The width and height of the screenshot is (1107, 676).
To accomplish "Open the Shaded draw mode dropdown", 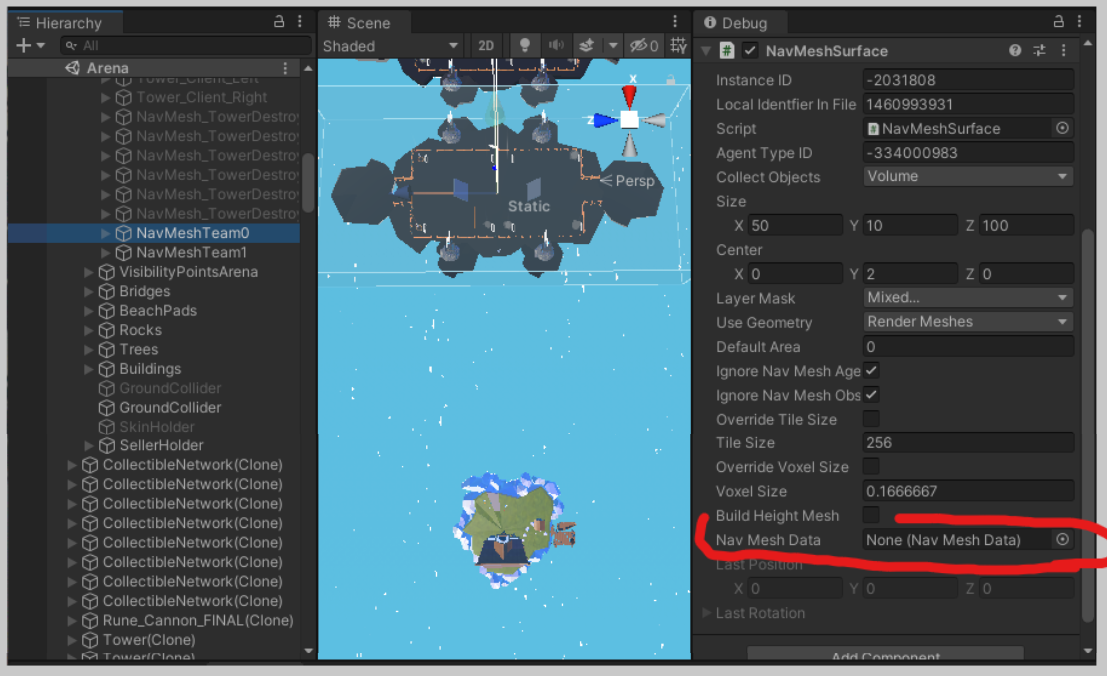I will coord(390,45).
